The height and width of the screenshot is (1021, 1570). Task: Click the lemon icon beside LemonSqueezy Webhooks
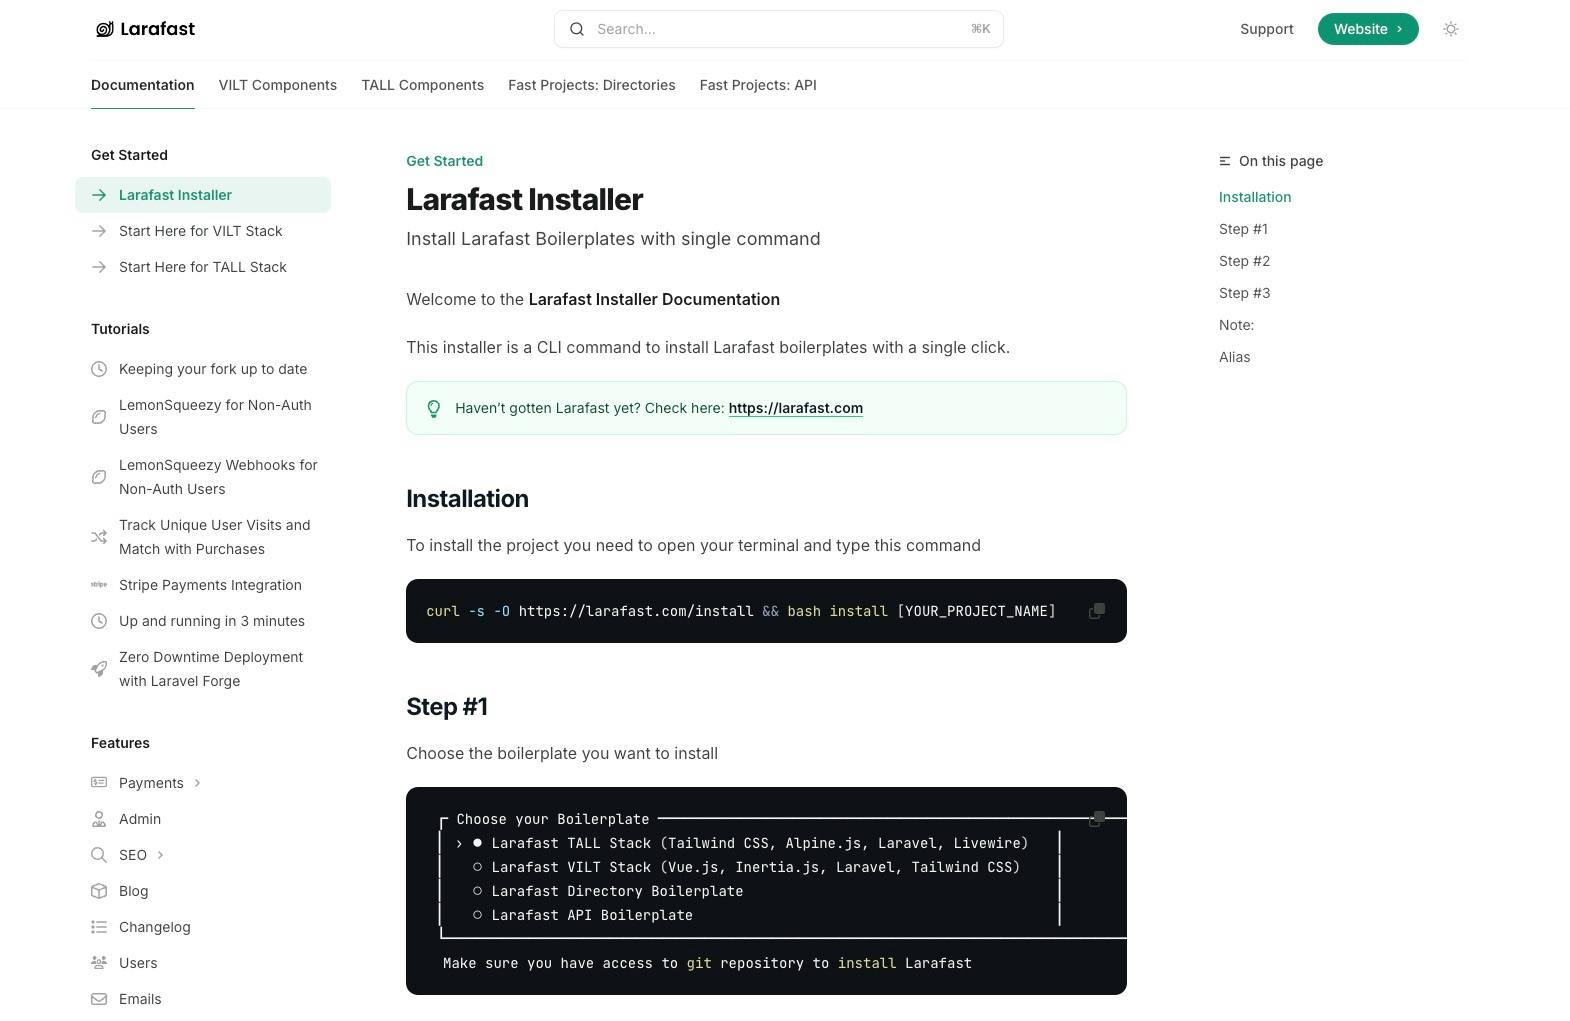[x=99, y=477]
